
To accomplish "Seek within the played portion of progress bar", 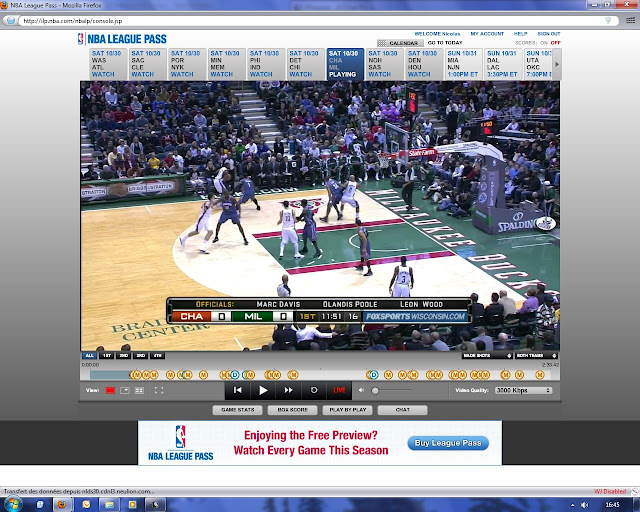I will tap(109, 375).
